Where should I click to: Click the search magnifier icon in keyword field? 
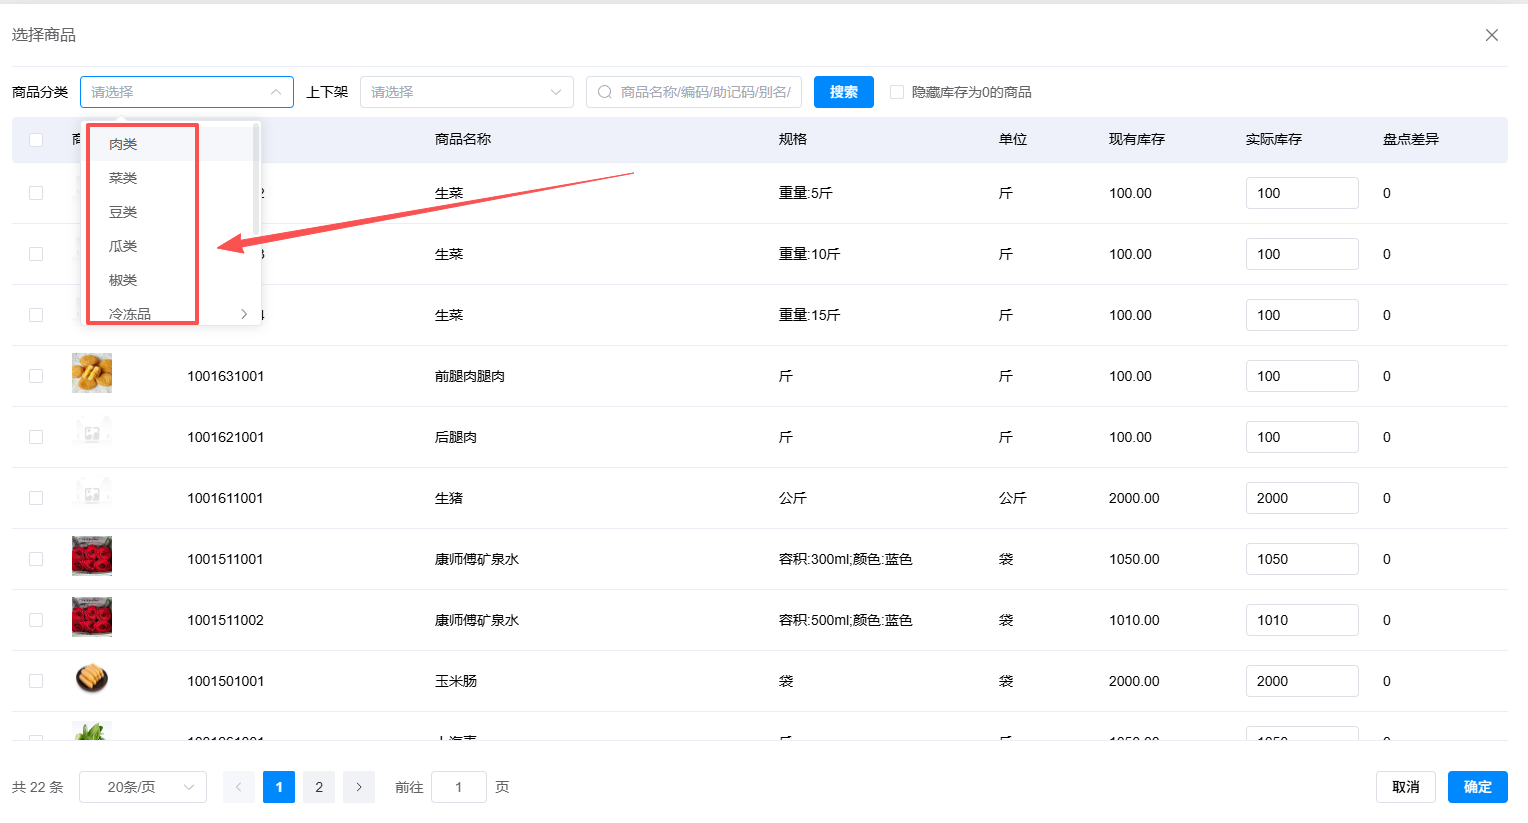[x=605, y=92]
